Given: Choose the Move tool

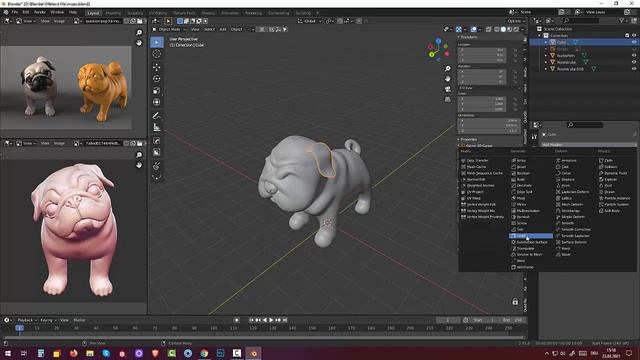Looking at the screenshot, I should pyautogui.click(x=157, y=67).
